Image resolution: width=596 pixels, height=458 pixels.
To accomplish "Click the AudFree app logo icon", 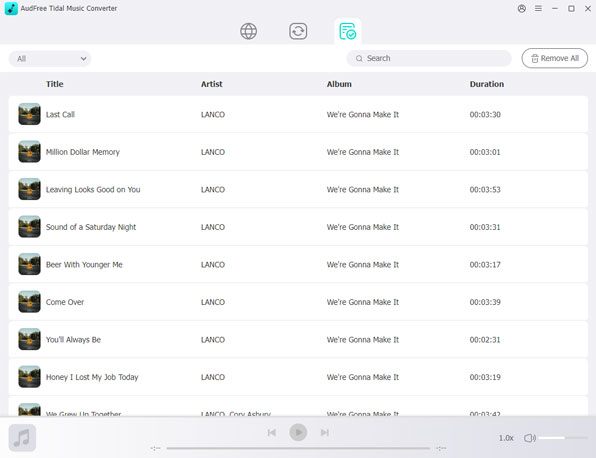I will (11, 8).
